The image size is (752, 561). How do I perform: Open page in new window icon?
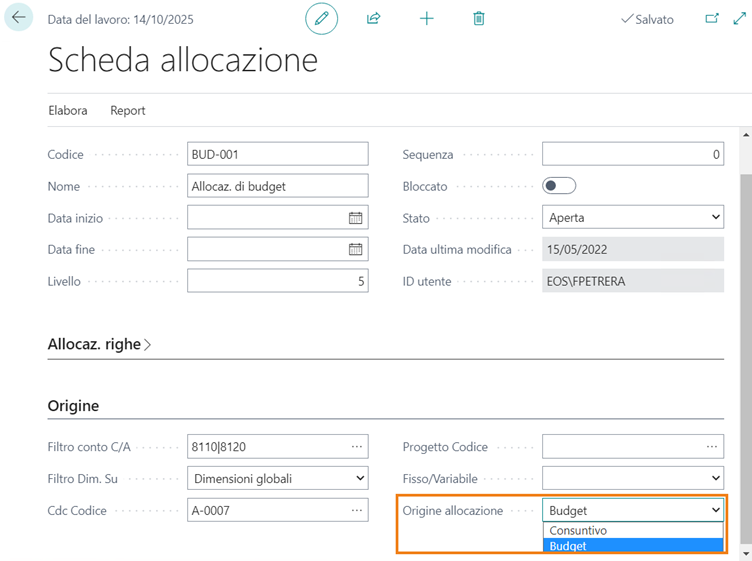coord(712,18)
